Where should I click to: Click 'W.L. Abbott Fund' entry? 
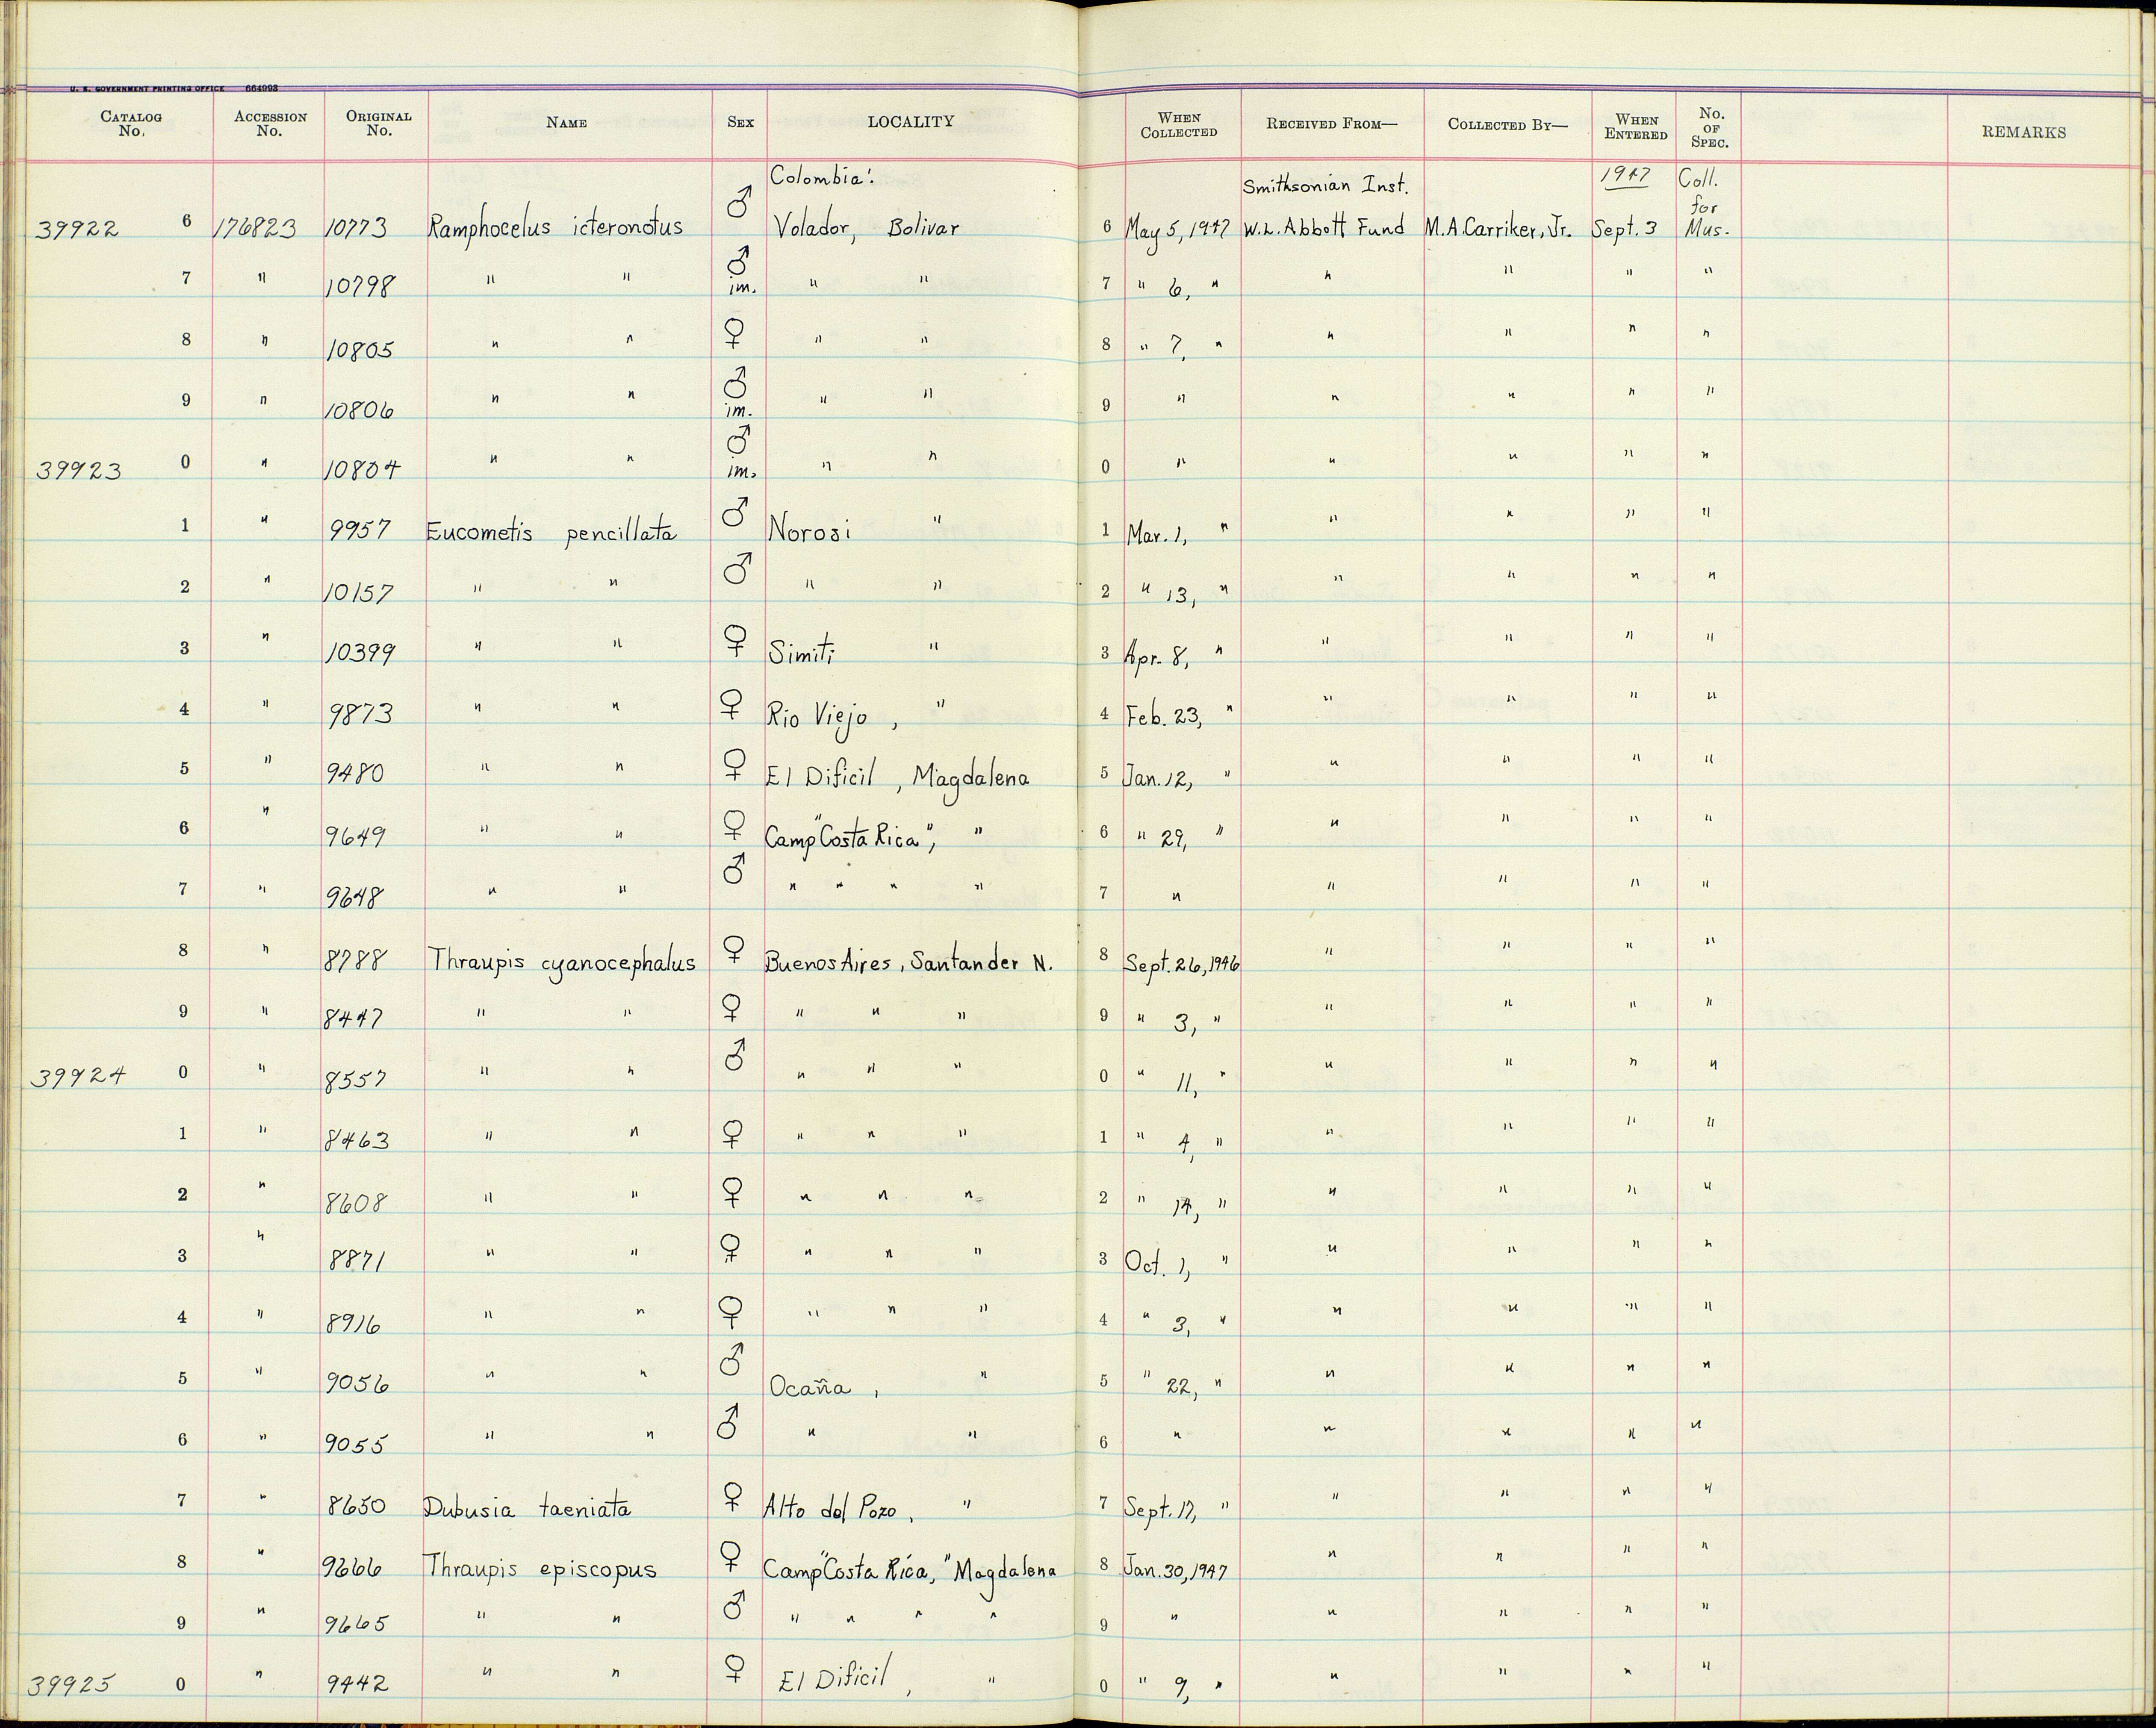1325,228
